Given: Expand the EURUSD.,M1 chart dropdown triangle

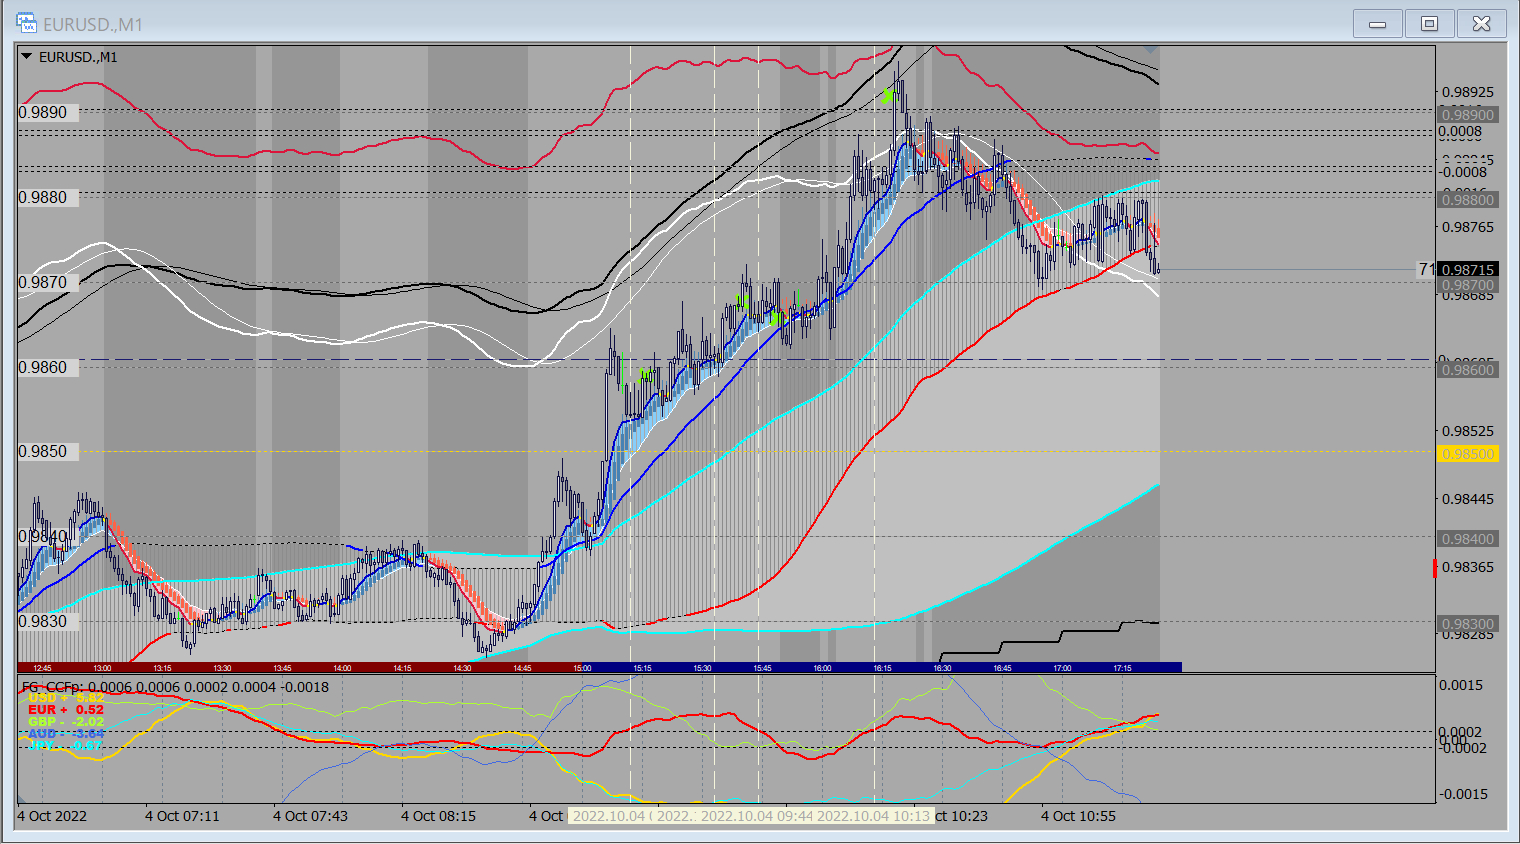Looking at the screenshot, I should pos(27,57).
